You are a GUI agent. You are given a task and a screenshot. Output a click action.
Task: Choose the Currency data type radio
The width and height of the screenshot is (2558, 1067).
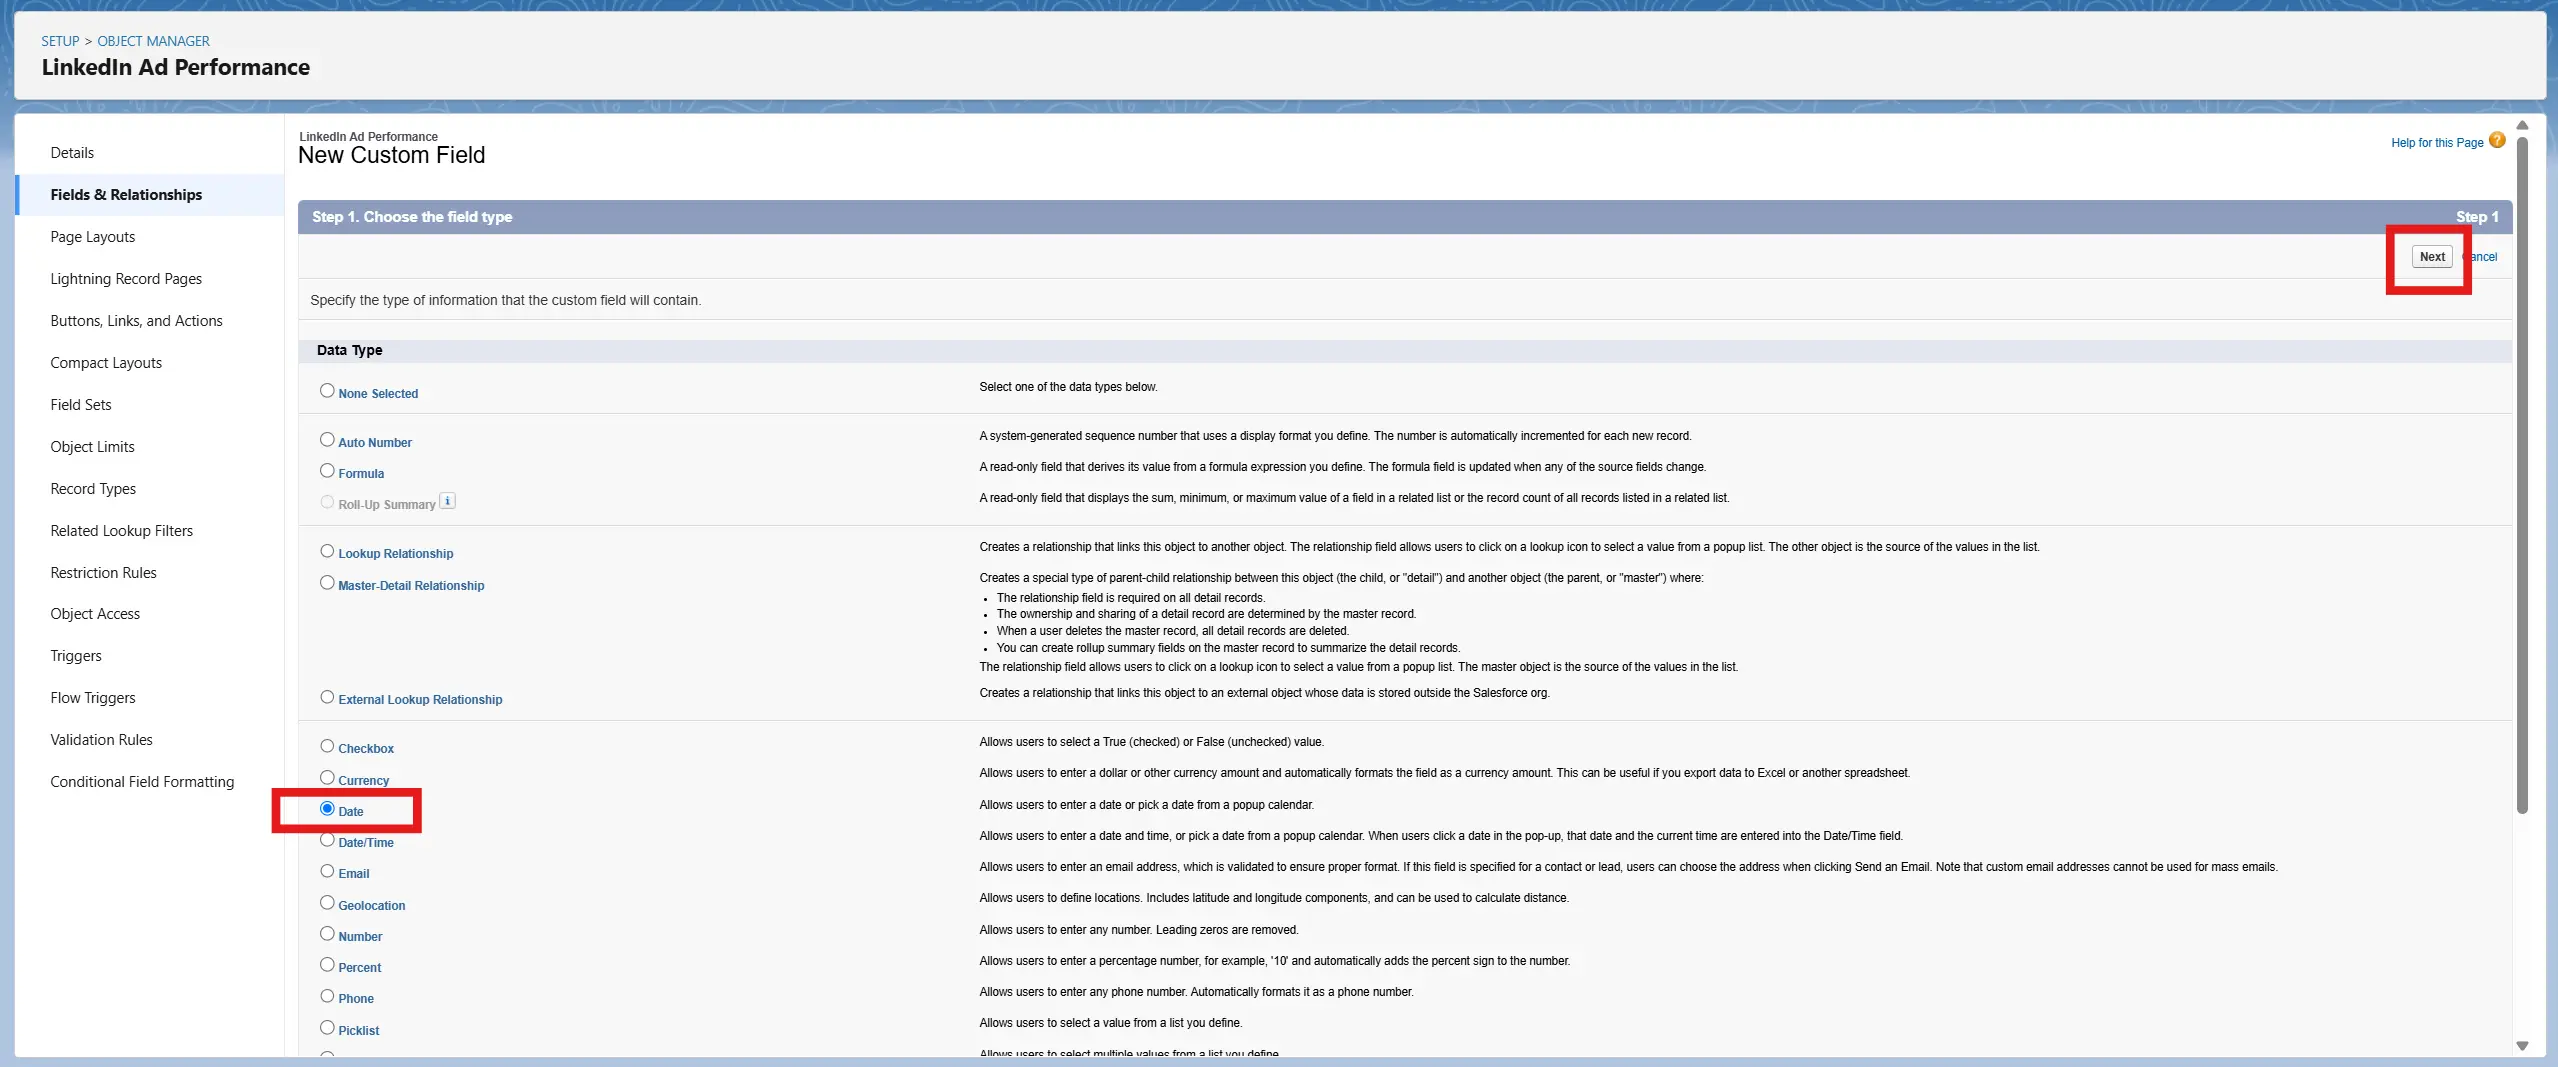327,778
